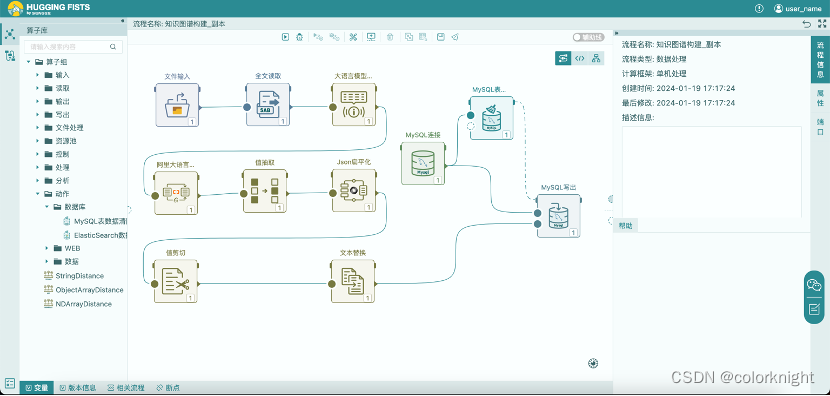Select the 全文读取 node on canvas
Viewport: 830px width, 396px height.
click(x=267, y=105)
